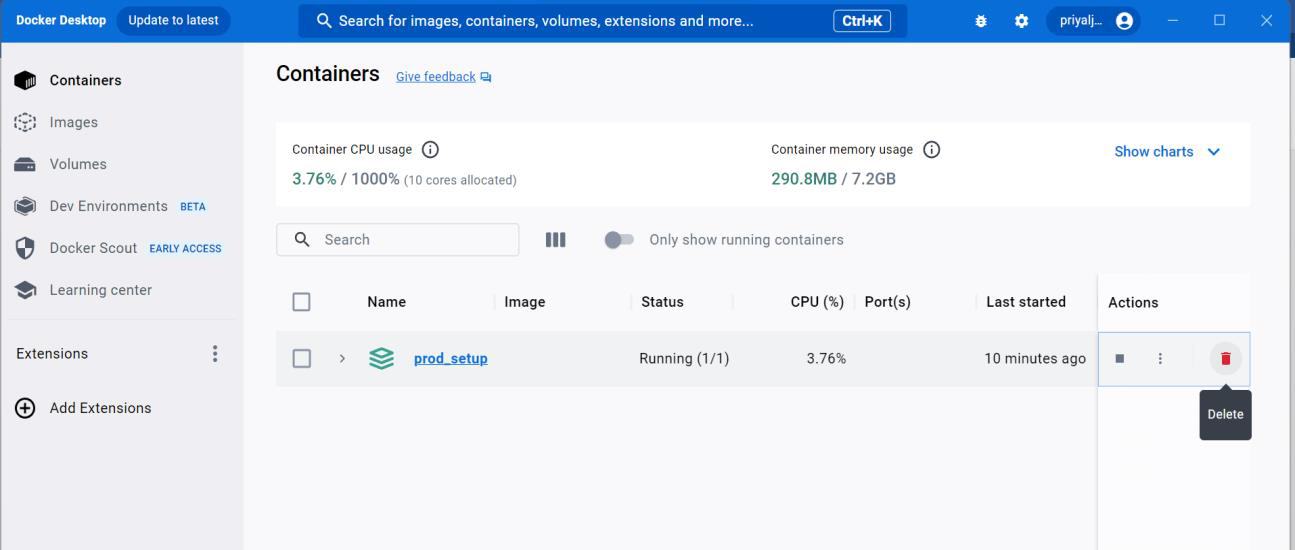Click the column layout icon
This screenshot has width=1295, height=550.
tap(555, 240)
